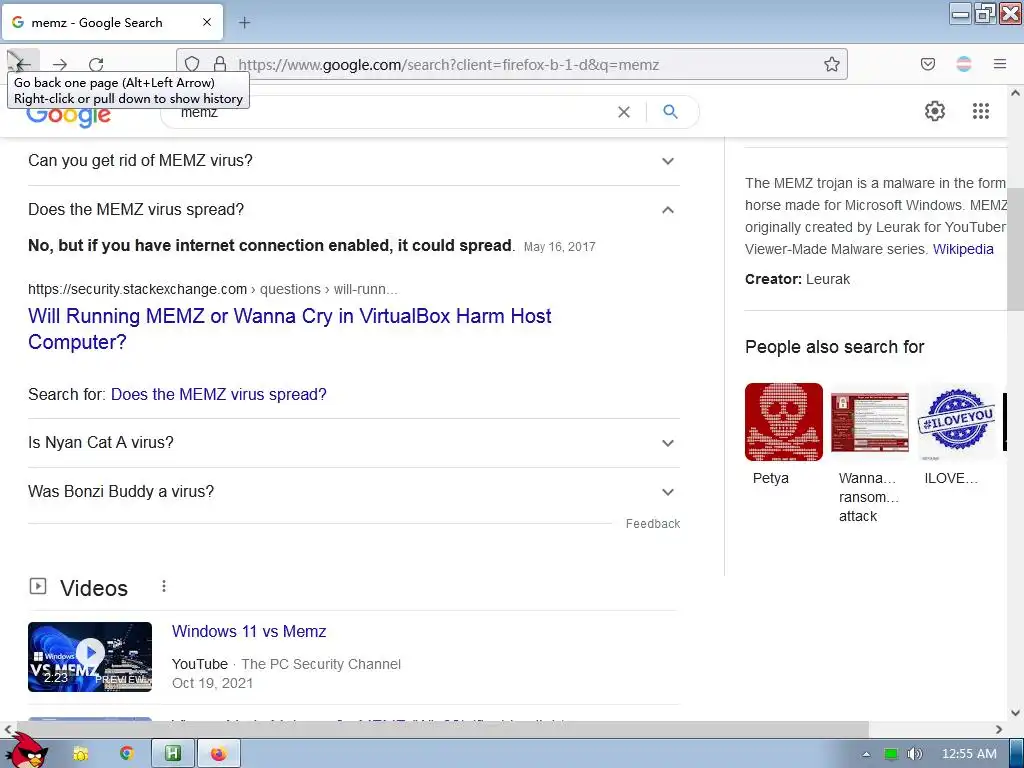Click the site security padlock icon
The height and width of the screenshot is (768, 1024).
click(220, 64)
